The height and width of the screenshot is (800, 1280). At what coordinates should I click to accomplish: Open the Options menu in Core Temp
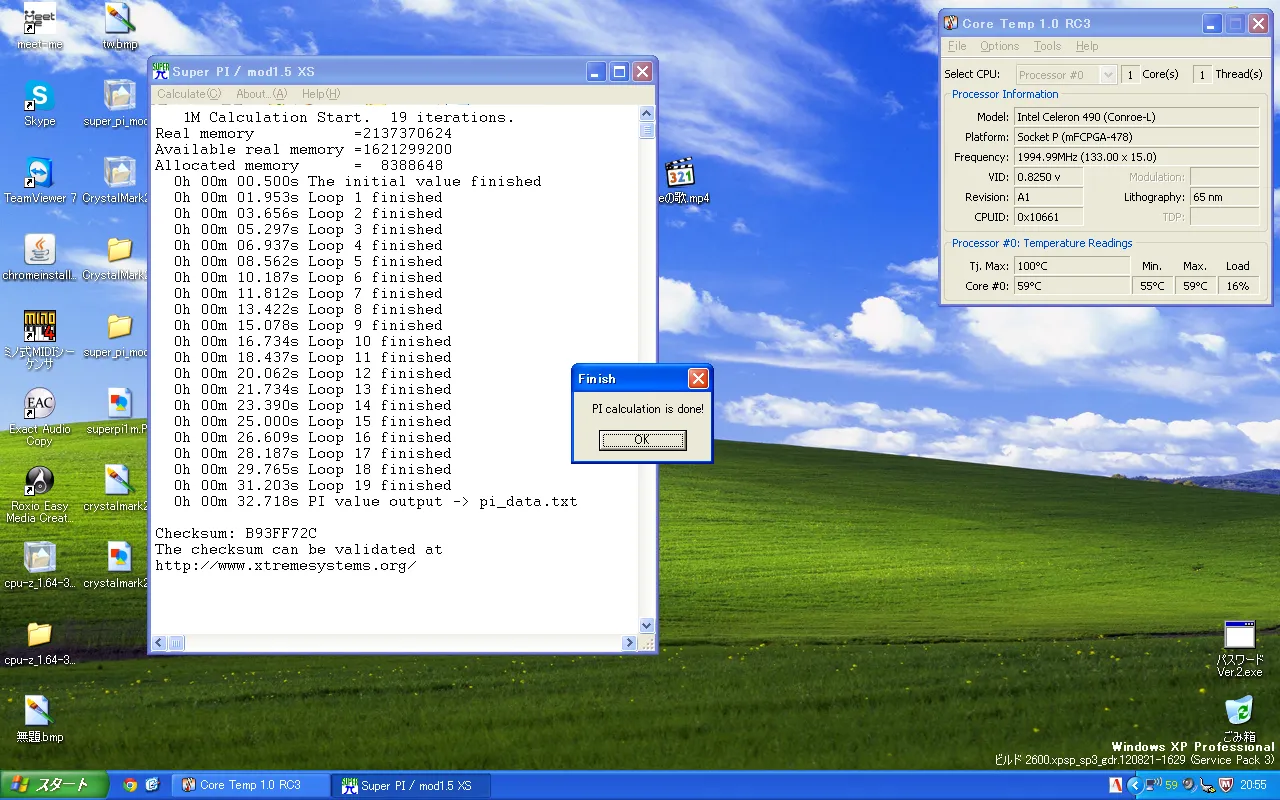tap(999, 46)
